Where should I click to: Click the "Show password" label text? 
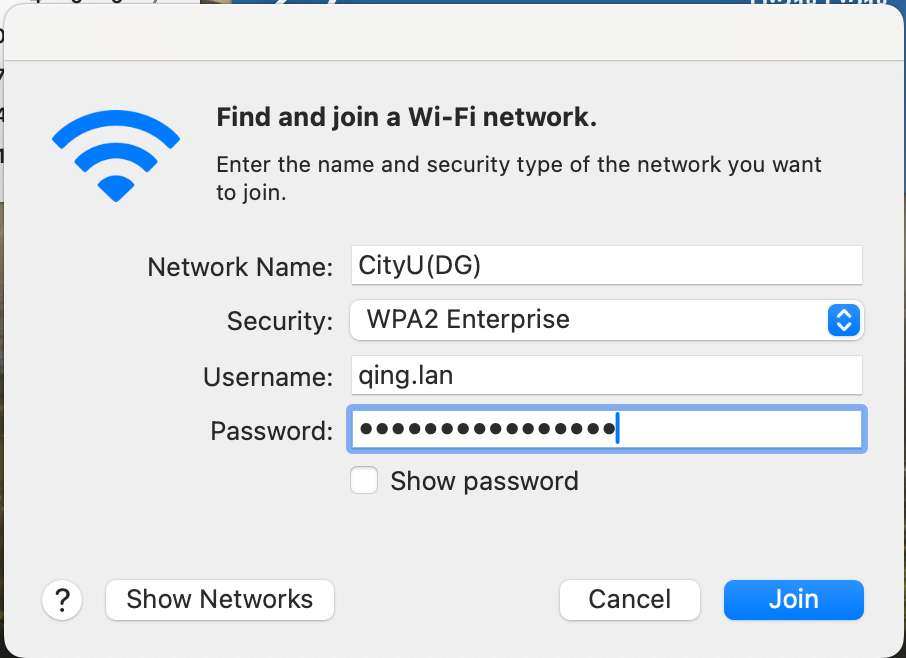pos(484,481)
